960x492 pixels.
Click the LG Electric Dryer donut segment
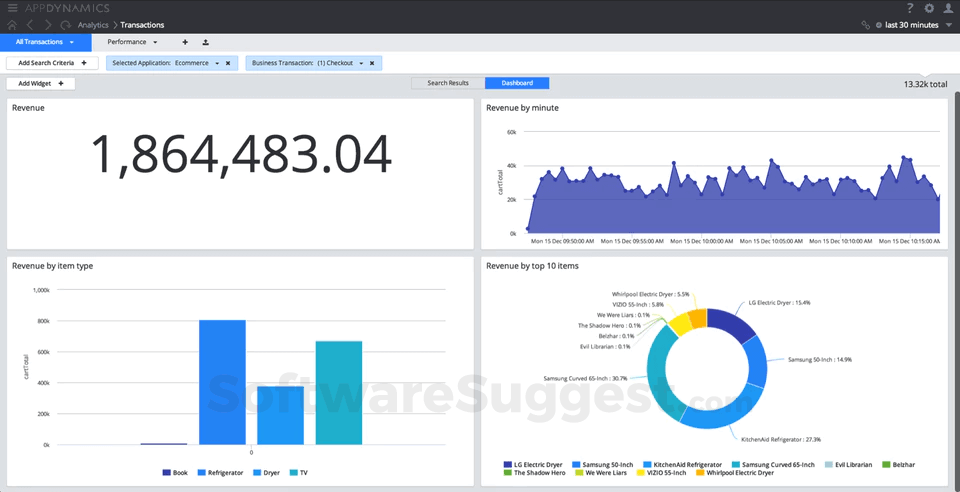tap(730, 324)
